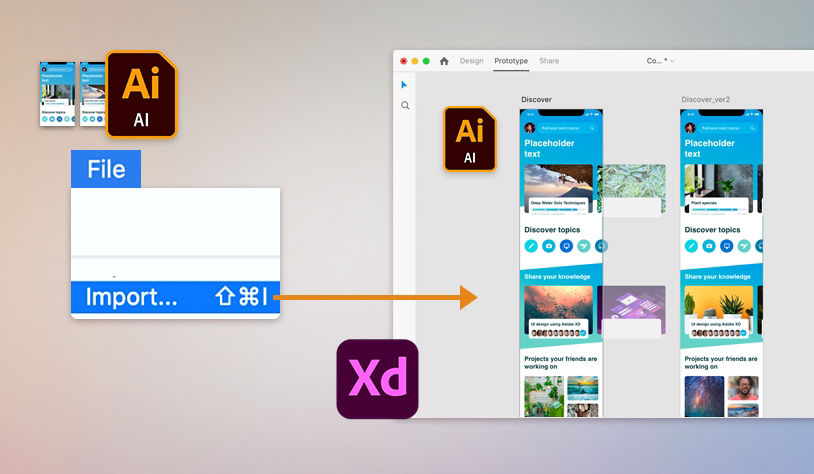Image resolution: width=814 pixels, height=474 pixels.
Task: Click first artboard thumbnail beside Ai icon
Action: click(x=58, y=94)
